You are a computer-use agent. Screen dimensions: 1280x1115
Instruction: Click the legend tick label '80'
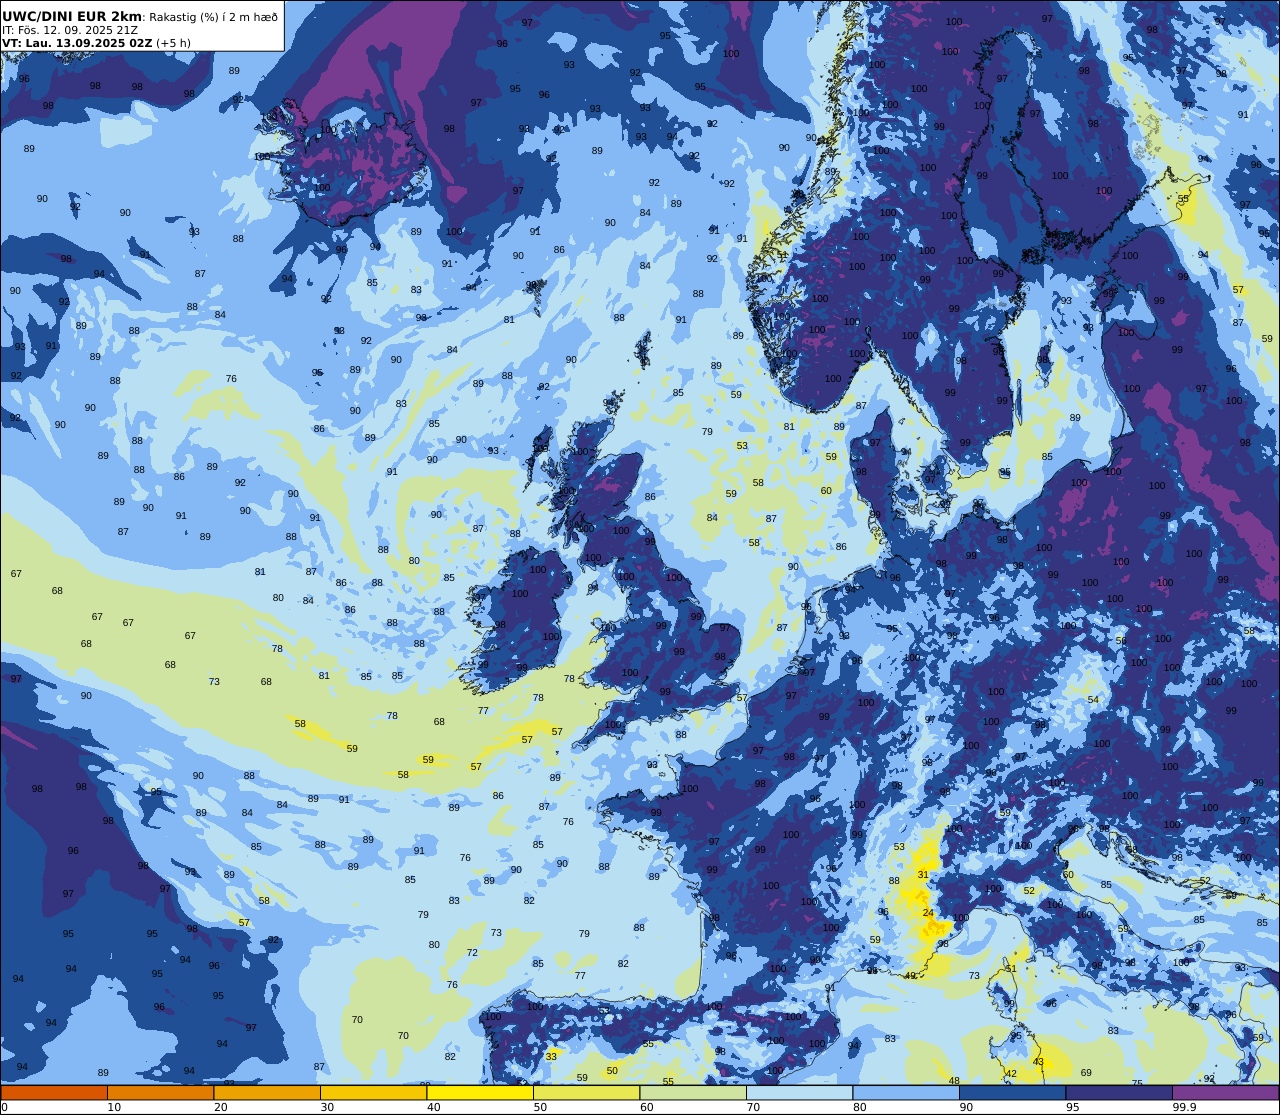[x=859, y=1107]
